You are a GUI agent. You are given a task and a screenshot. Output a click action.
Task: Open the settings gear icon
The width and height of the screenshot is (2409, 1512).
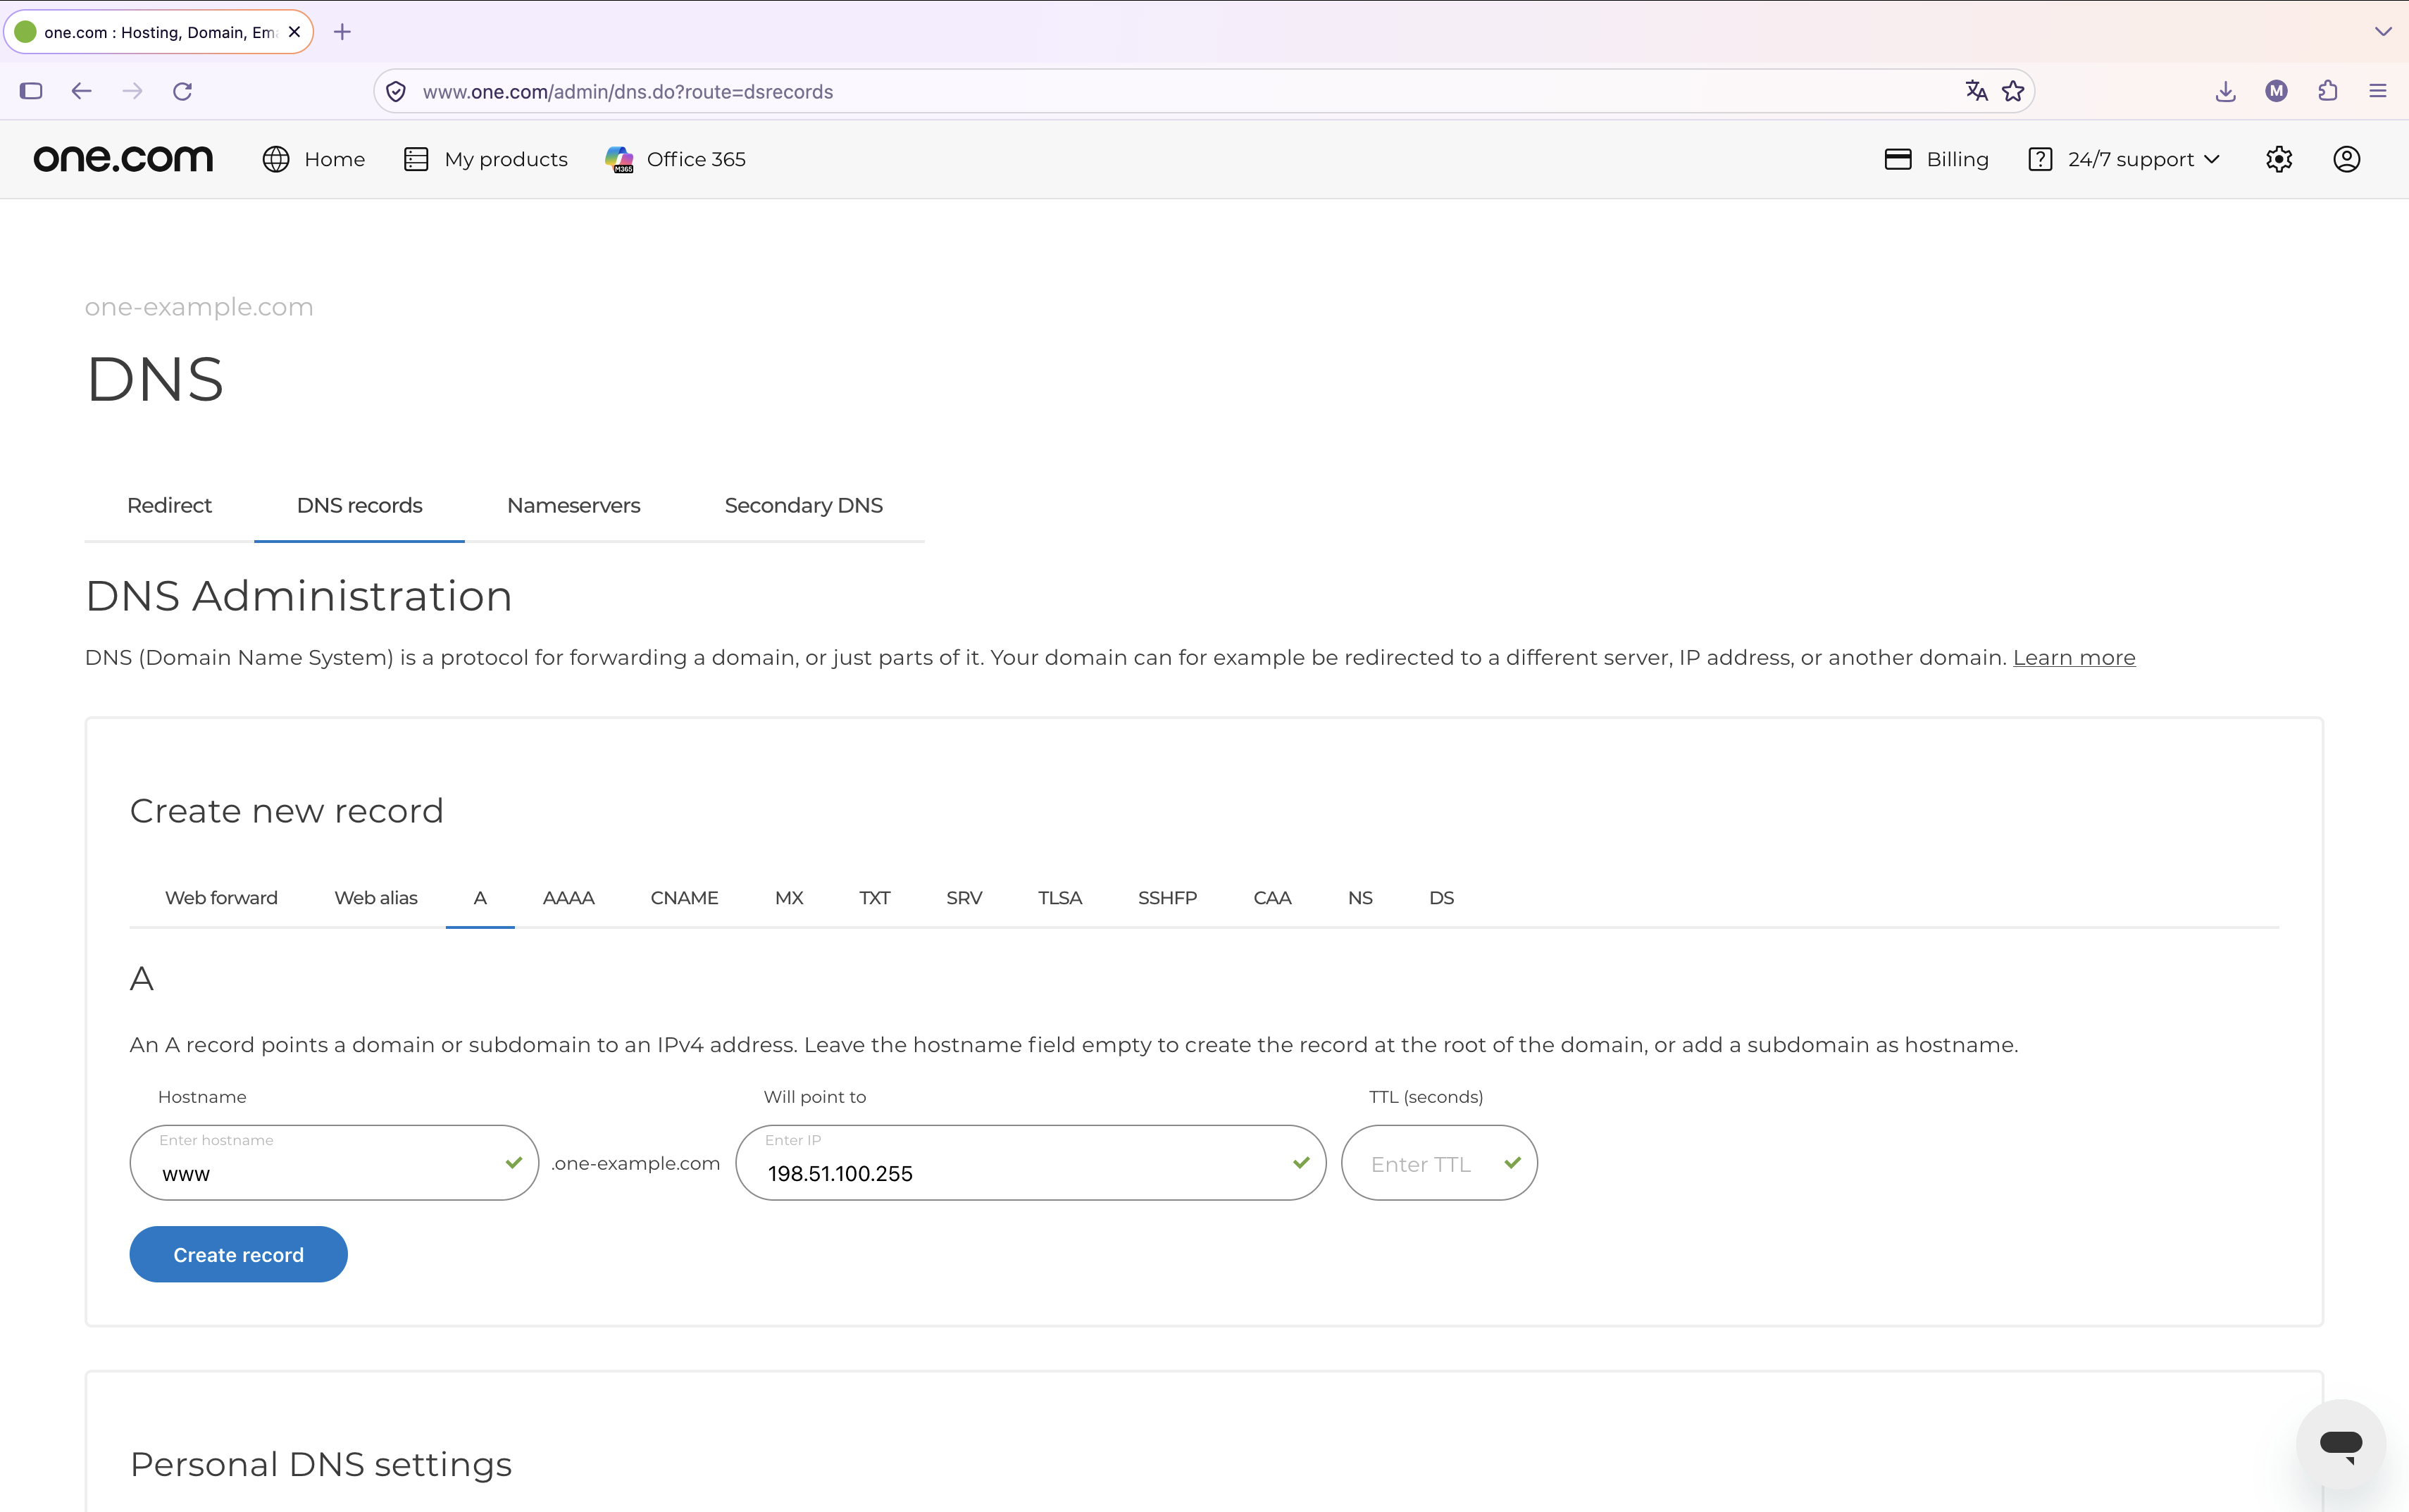2279,159
